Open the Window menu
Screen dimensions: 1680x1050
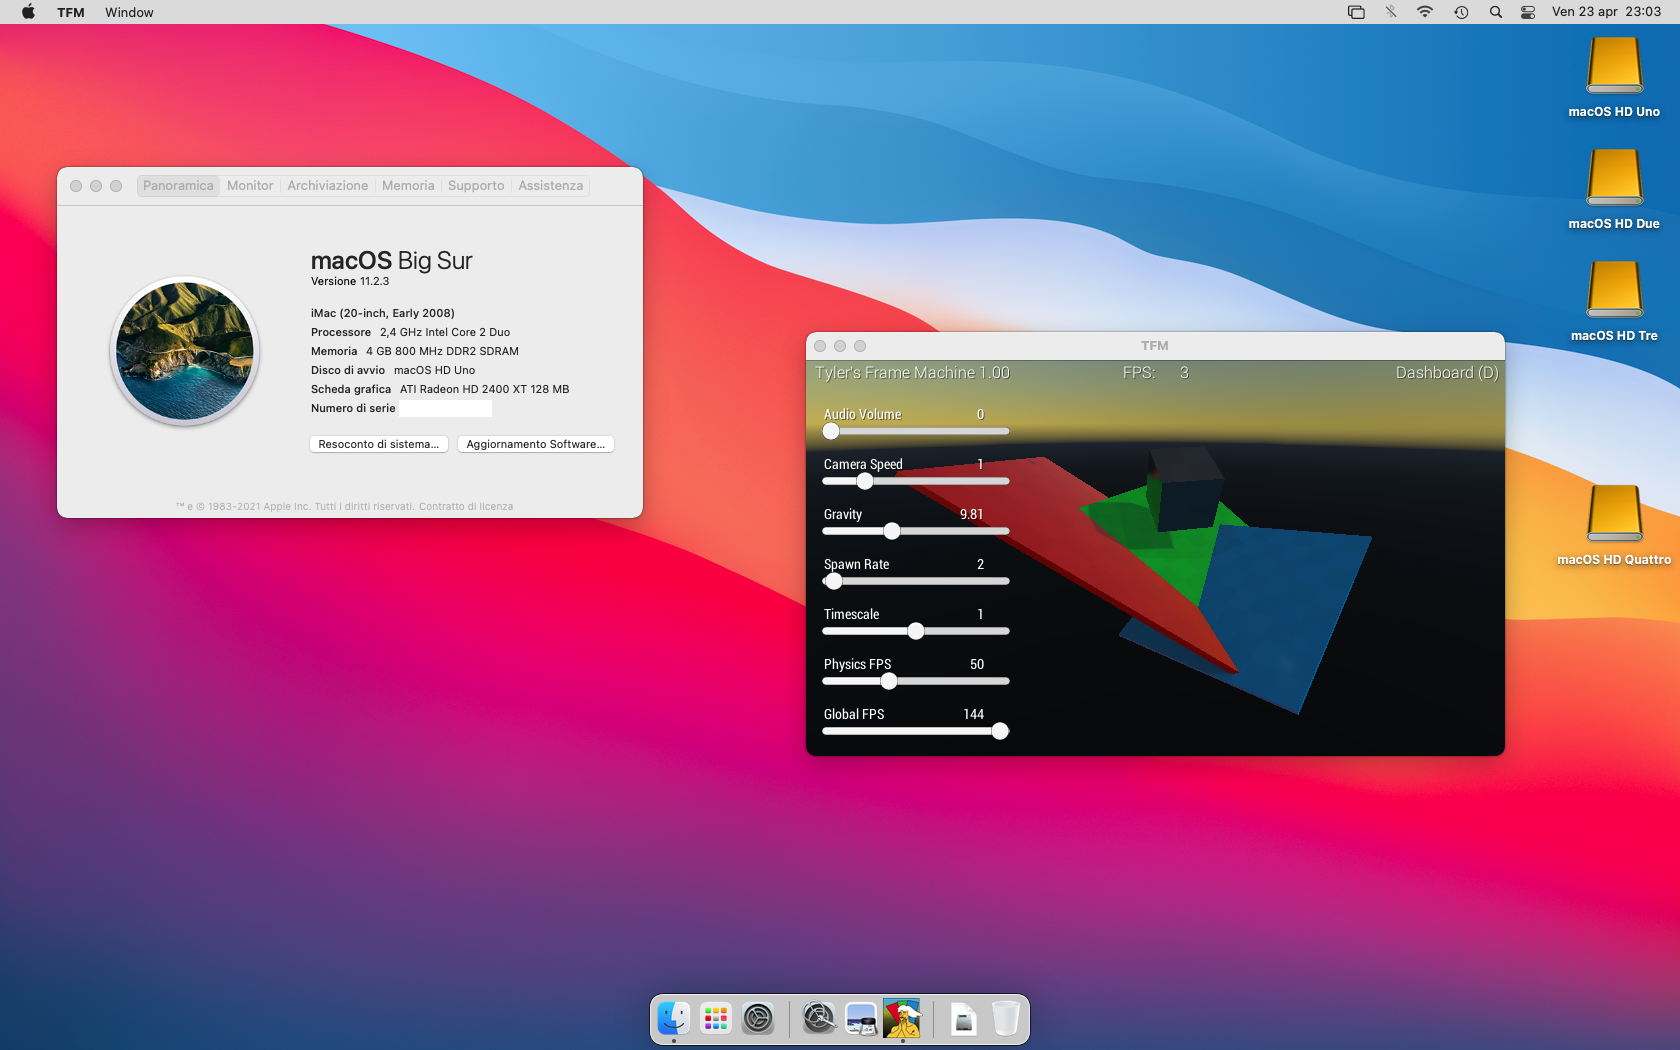129,12
